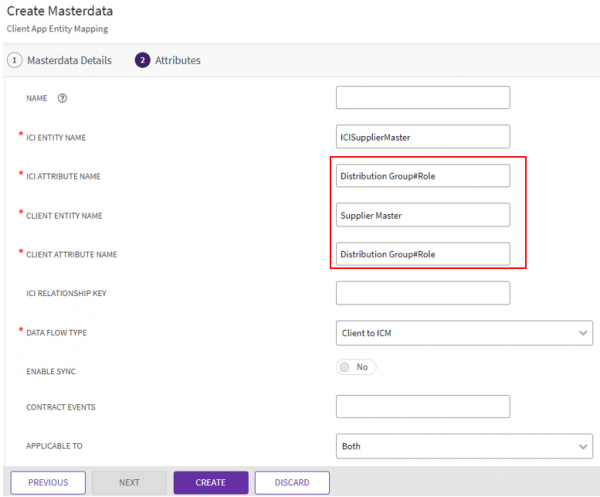
Task: Click the step 2 circle icon
Action: pos(142,60)
